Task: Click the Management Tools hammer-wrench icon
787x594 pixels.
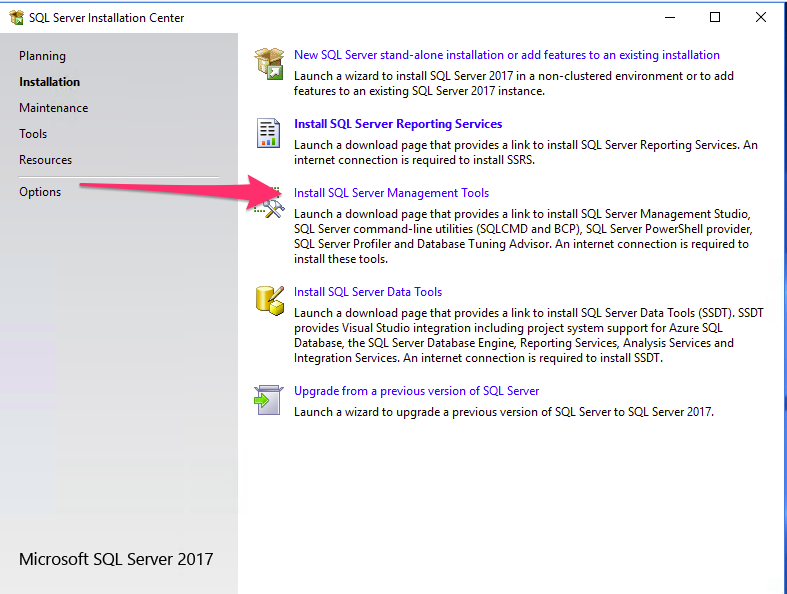Action: pos(270,202)
